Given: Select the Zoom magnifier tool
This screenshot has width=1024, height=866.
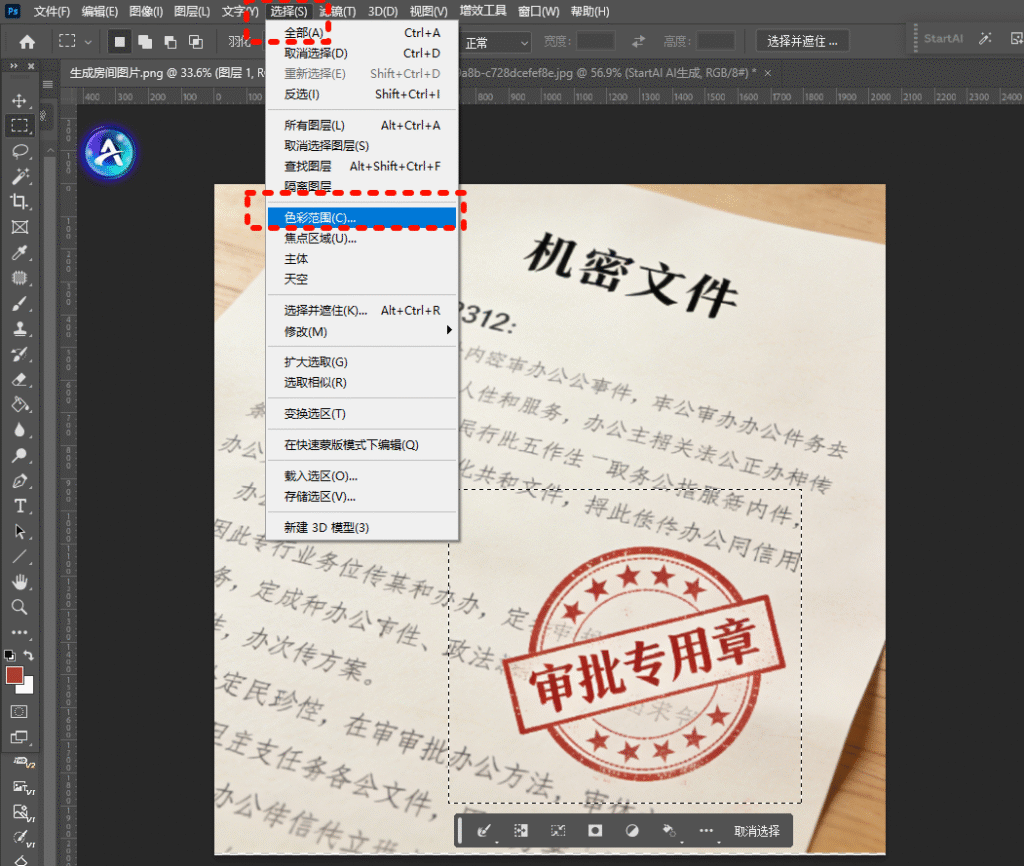Looking at the screenshot, I should coord(19,607).
